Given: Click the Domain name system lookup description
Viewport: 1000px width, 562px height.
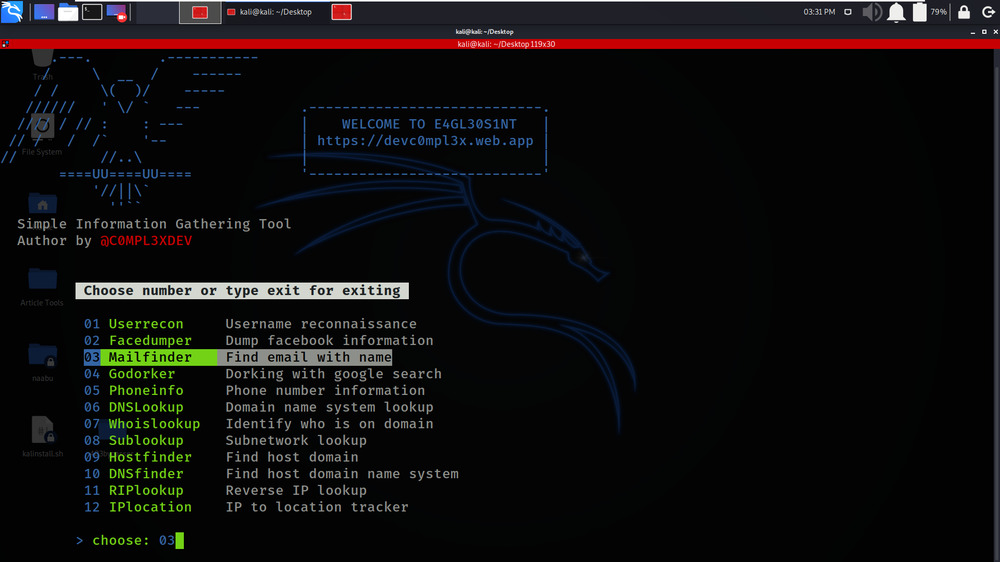Looking at the screenshot, I should (x=329, y=407).
